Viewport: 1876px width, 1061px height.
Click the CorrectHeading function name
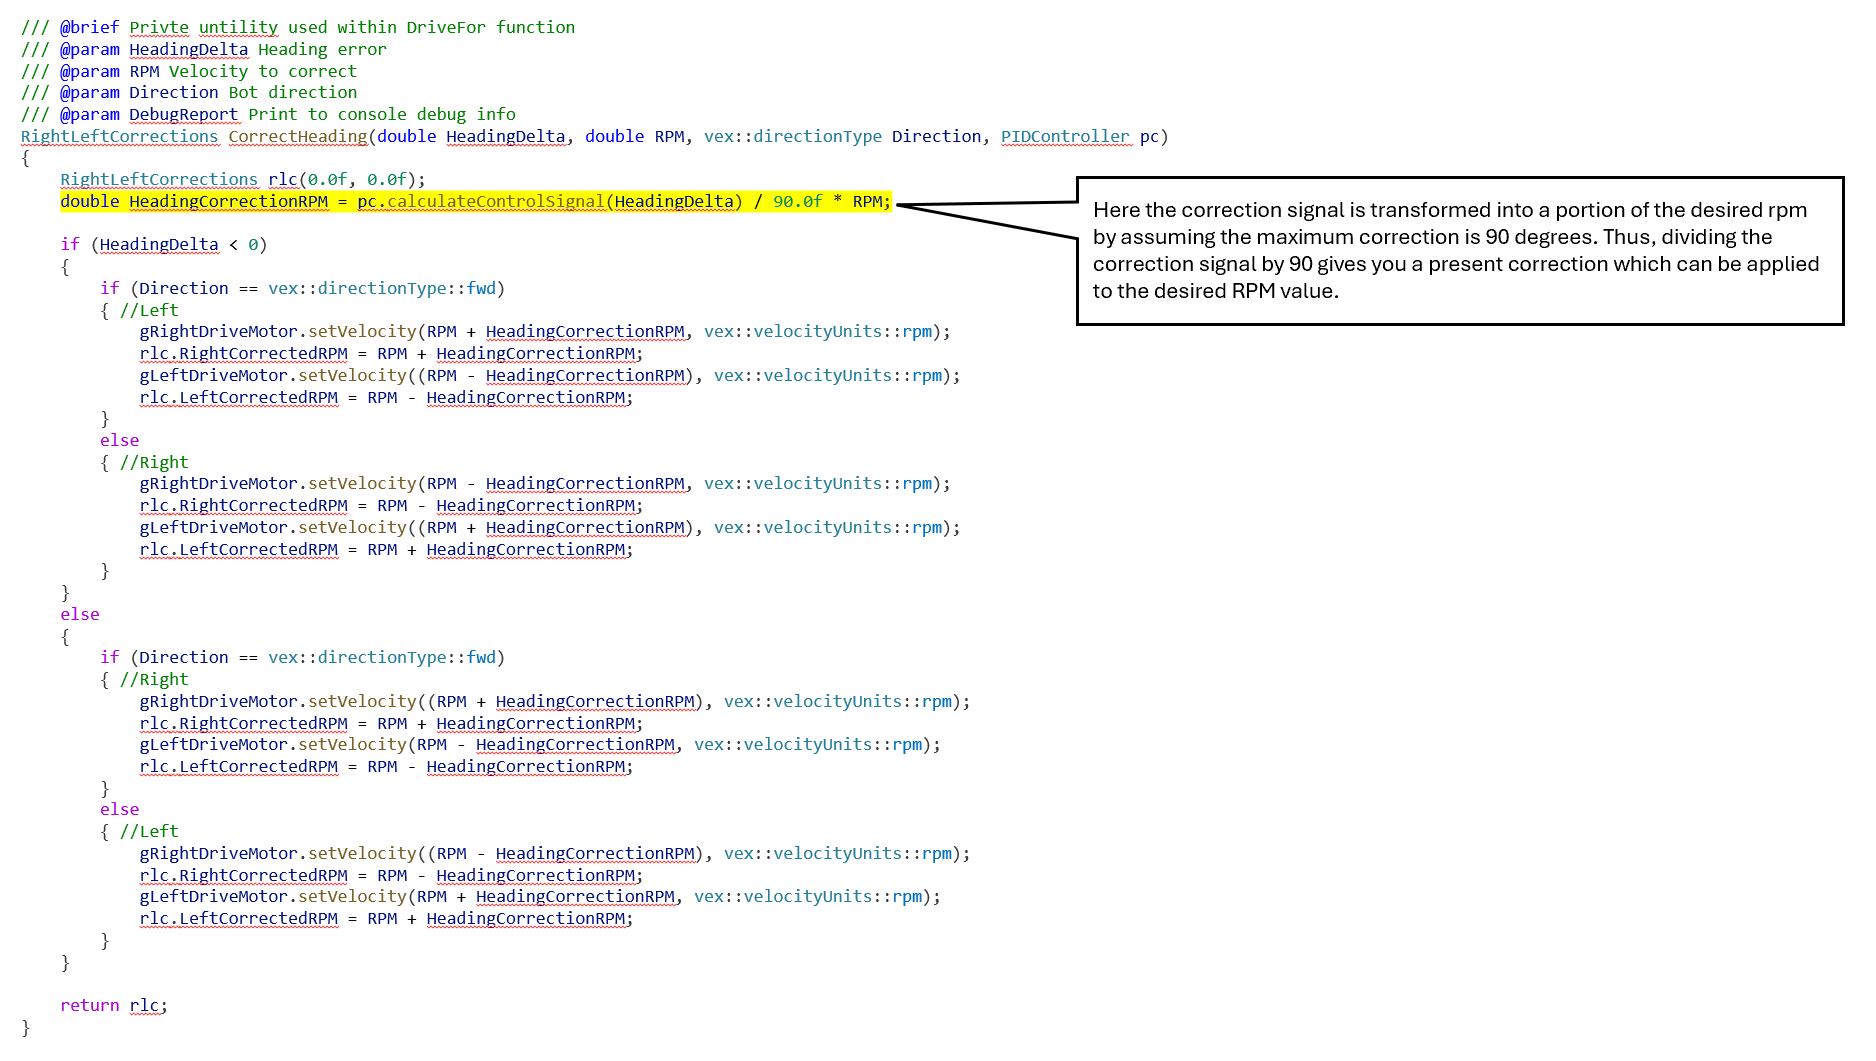[297, 136]
